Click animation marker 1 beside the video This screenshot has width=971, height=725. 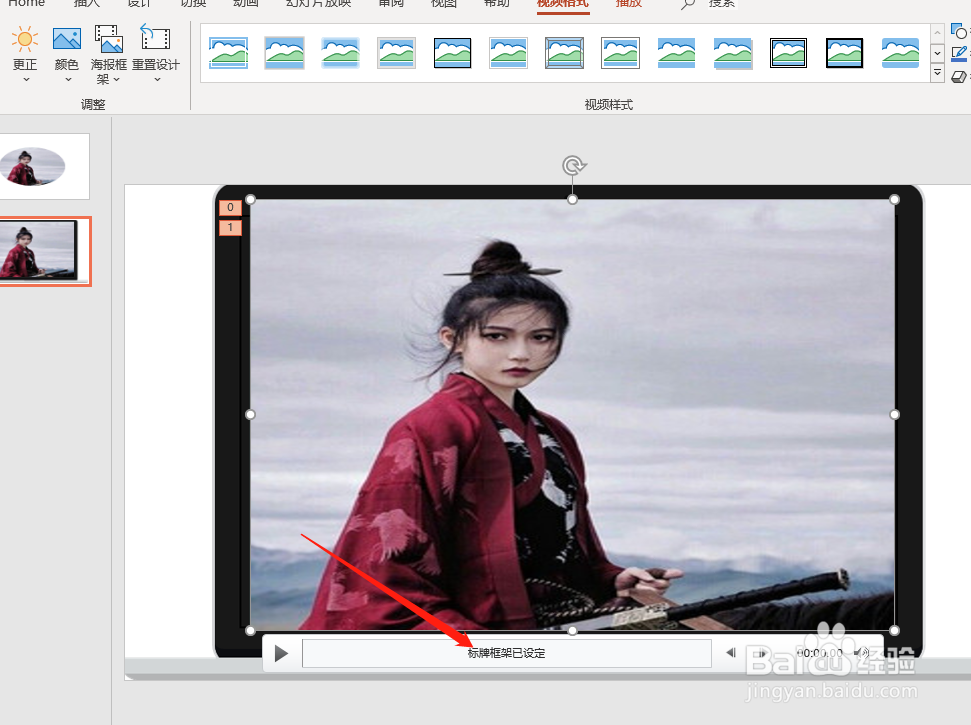[230, 228]
